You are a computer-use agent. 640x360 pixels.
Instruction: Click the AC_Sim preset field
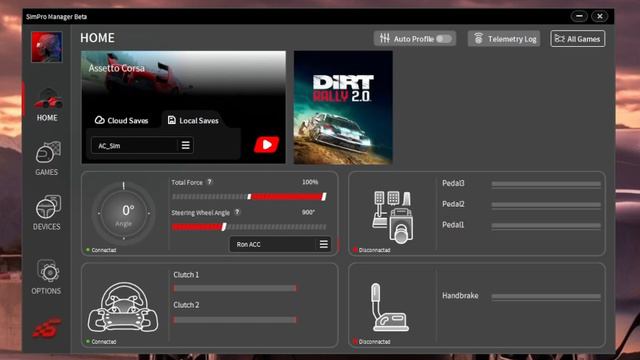[x=142, y=145]
